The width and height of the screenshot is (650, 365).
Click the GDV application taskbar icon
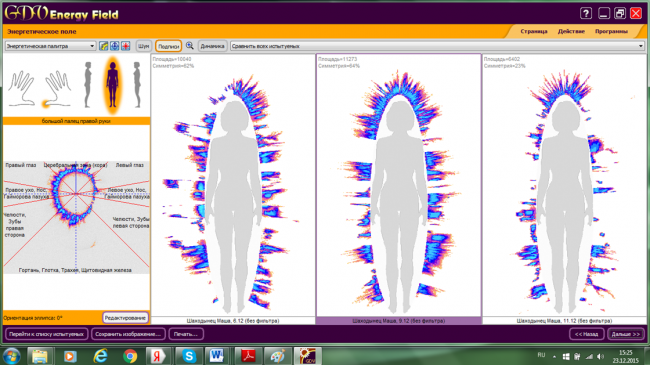(x=308, y=356)
